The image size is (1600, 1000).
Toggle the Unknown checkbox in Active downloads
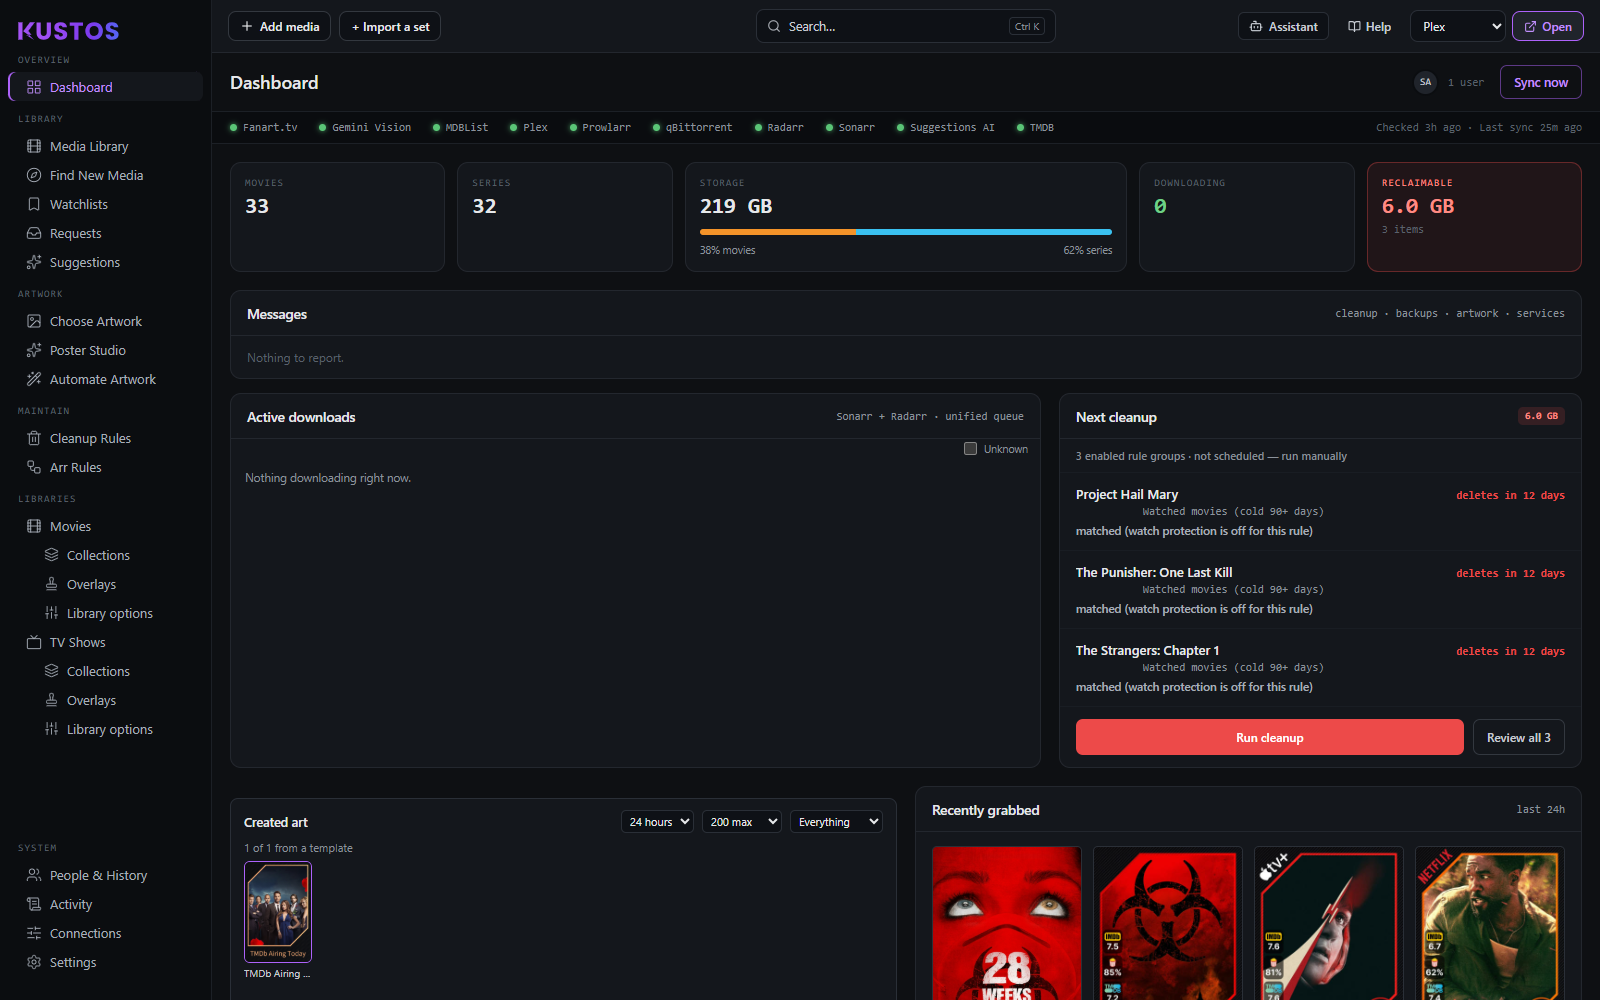[970, 449]
